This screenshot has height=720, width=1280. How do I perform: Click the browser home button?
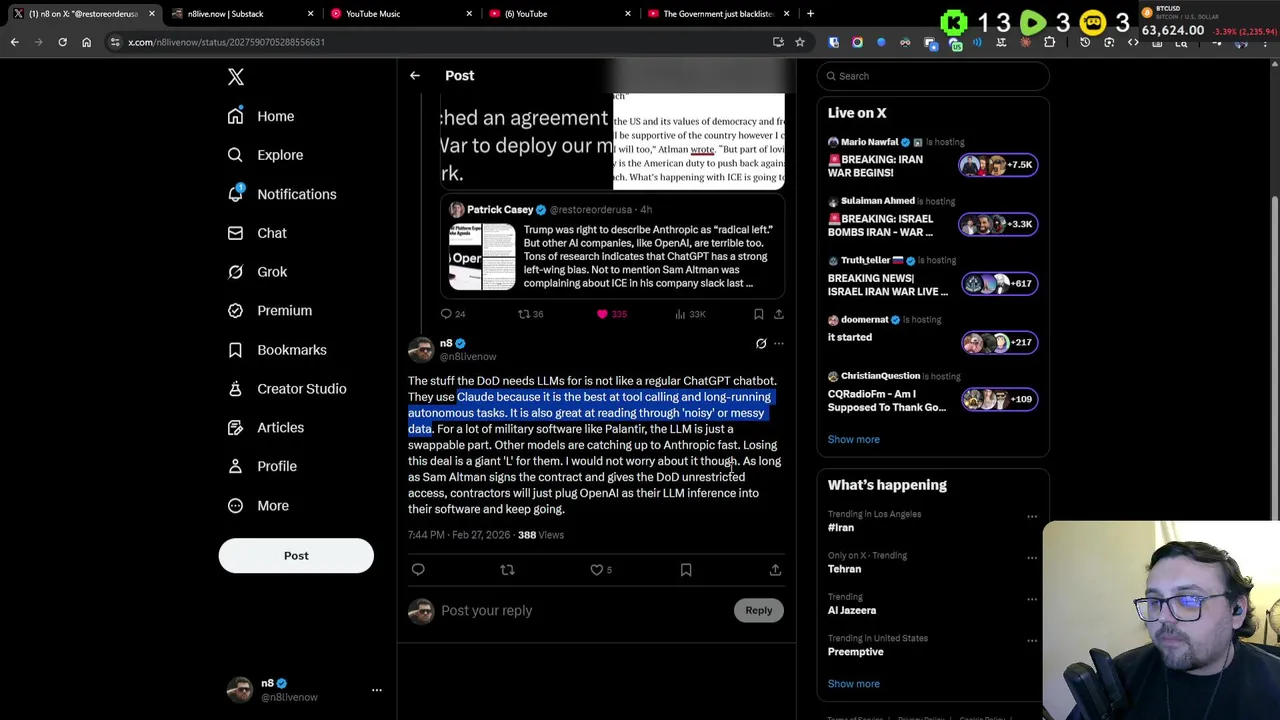pos(86,42)
